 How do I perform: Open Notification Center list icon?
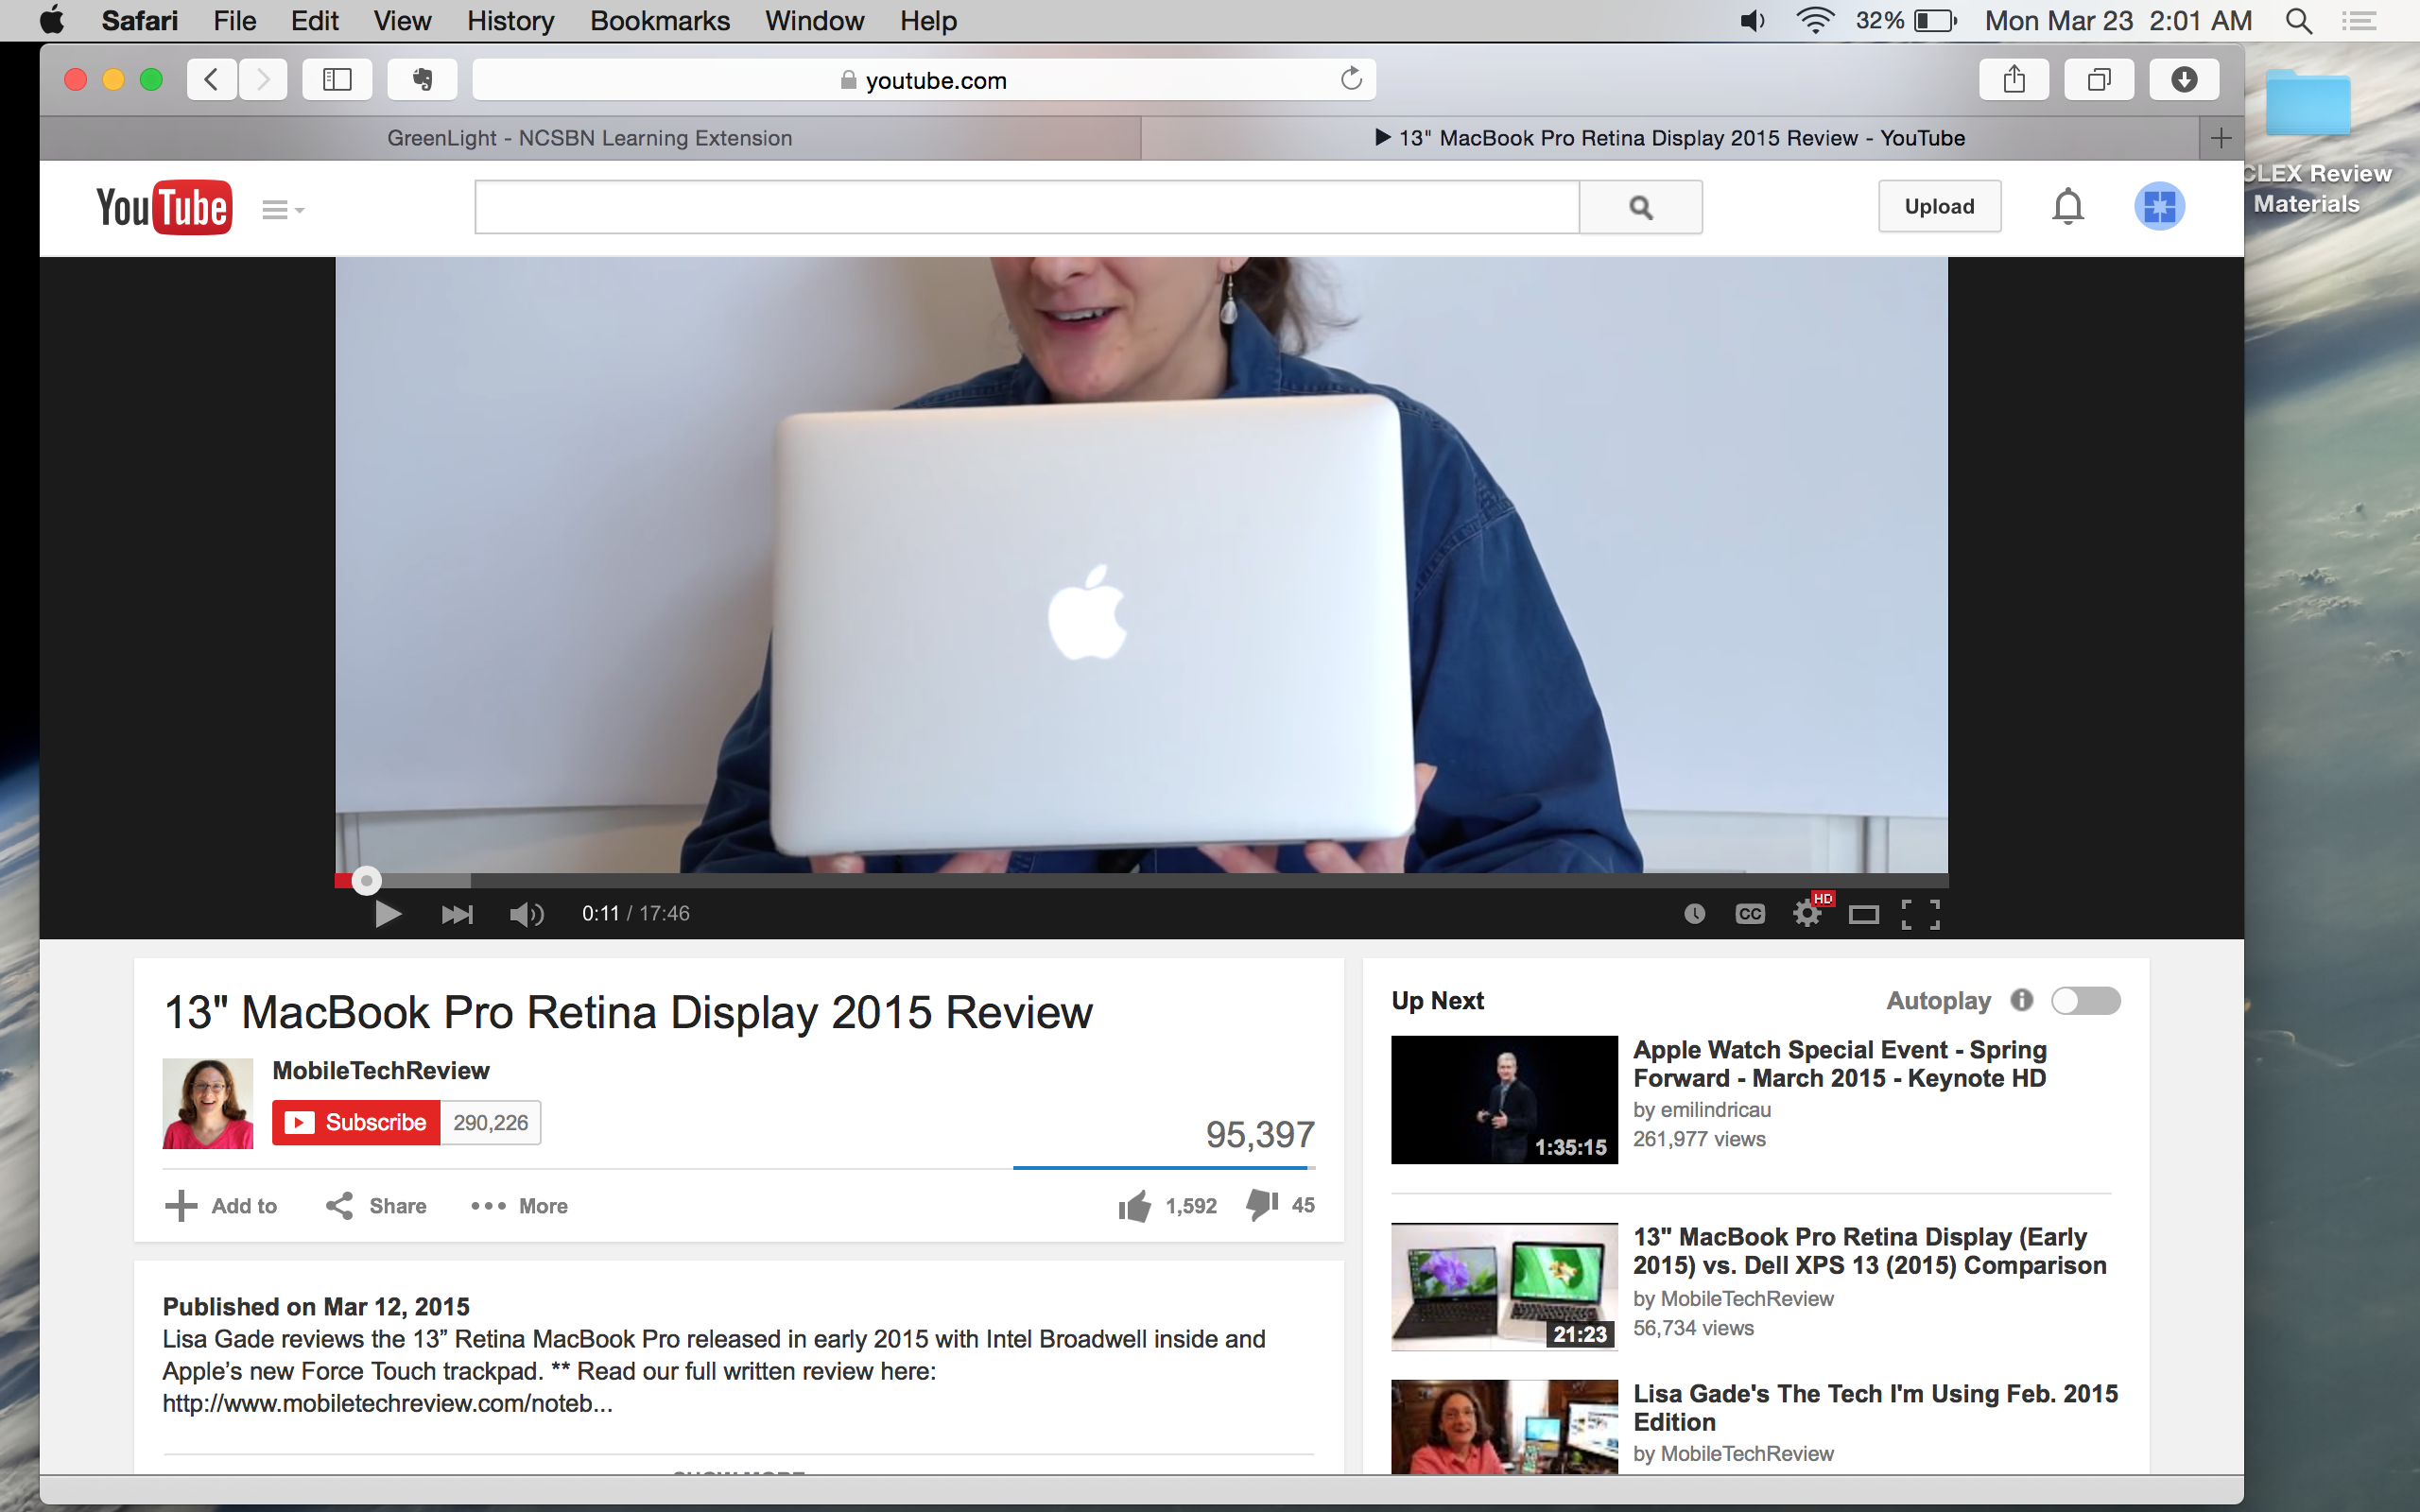(2359, 20)
